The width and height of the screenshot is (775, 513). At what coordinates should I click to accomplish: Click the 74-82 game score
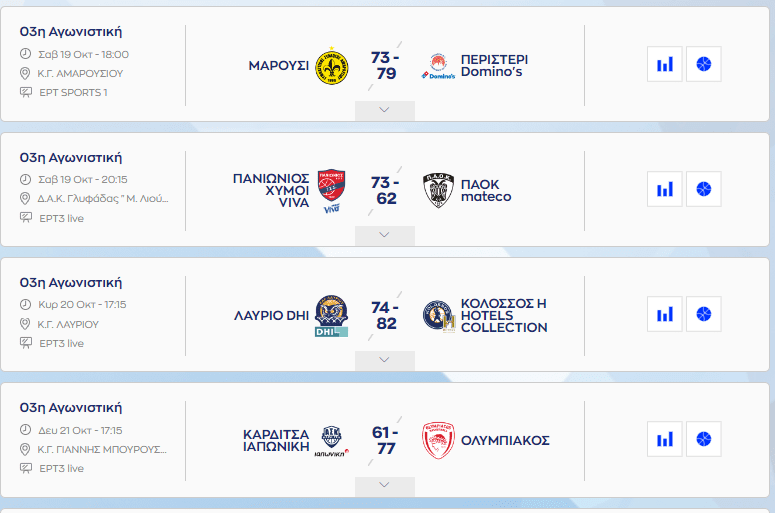(x=385, y=315)
